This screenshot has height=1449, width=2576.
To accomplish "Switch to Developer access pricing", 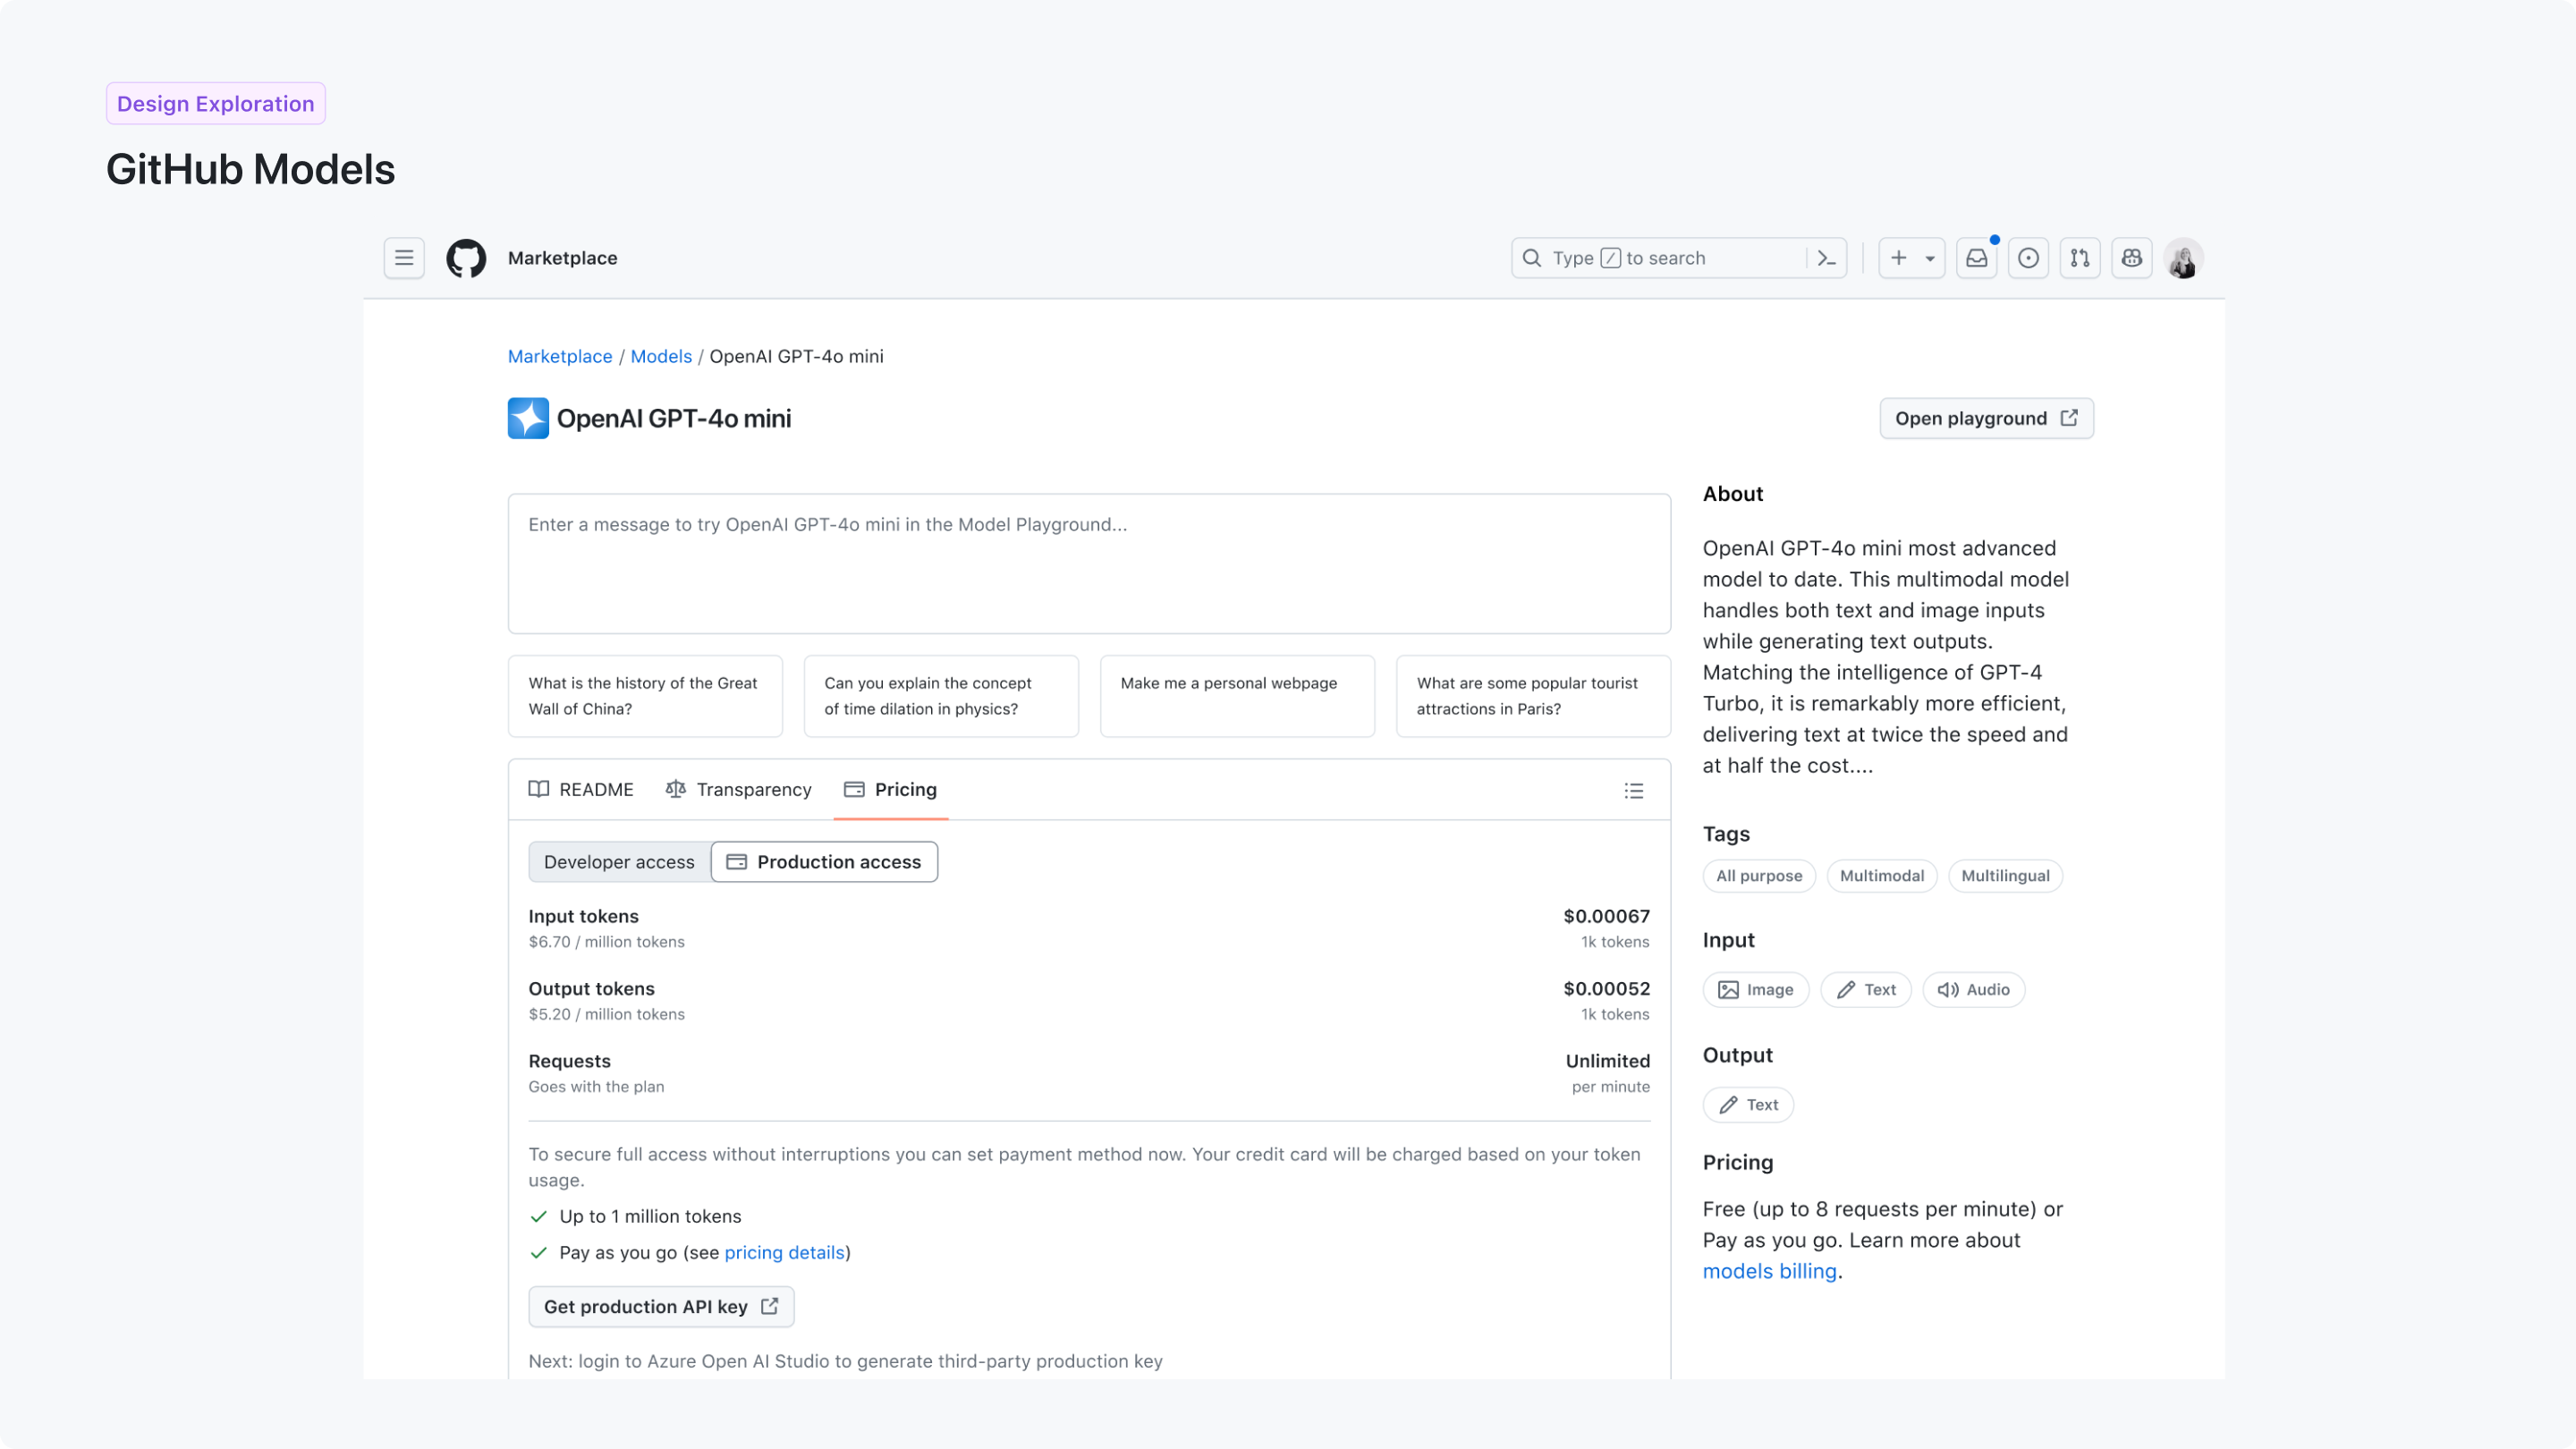I will [x=618, y=861].
